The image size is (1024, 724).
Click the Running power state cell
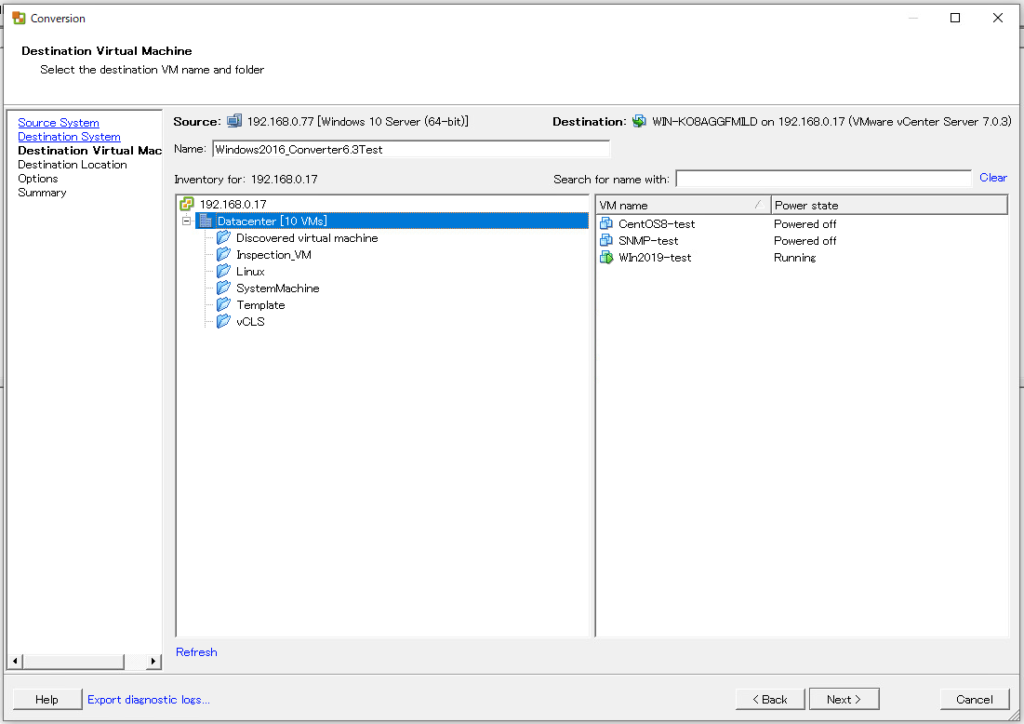click(x=795, y=257)
